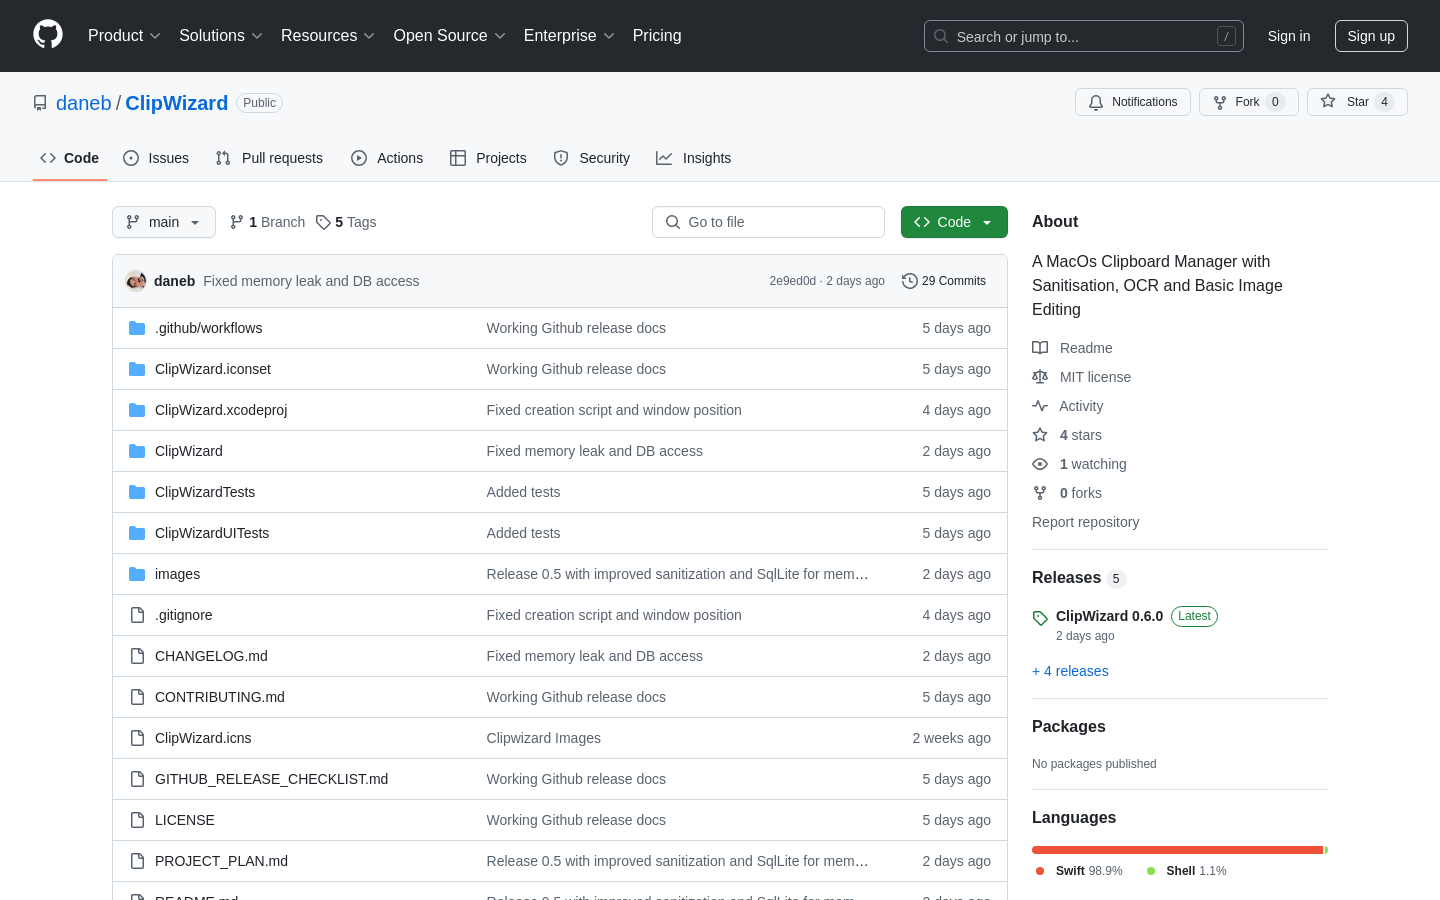Click the history clock icon by 29 Commits

pos(910,281)
